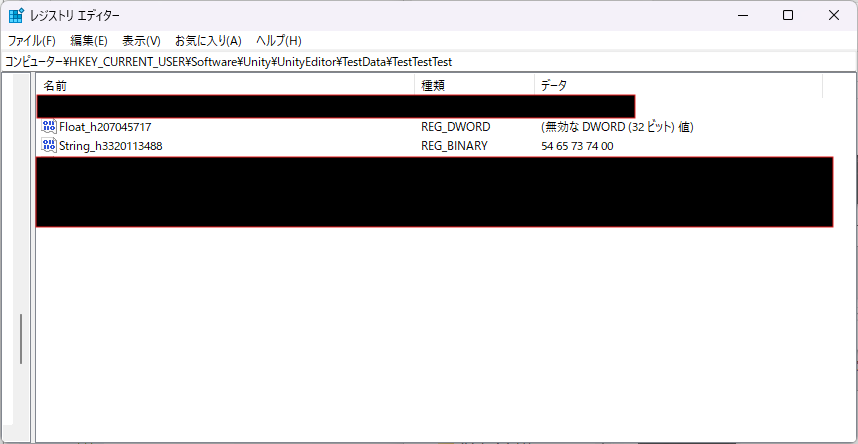Open the ファイル(F) menu
The image size is (858, 444).
pyautogui.click(x=32, y=41)
